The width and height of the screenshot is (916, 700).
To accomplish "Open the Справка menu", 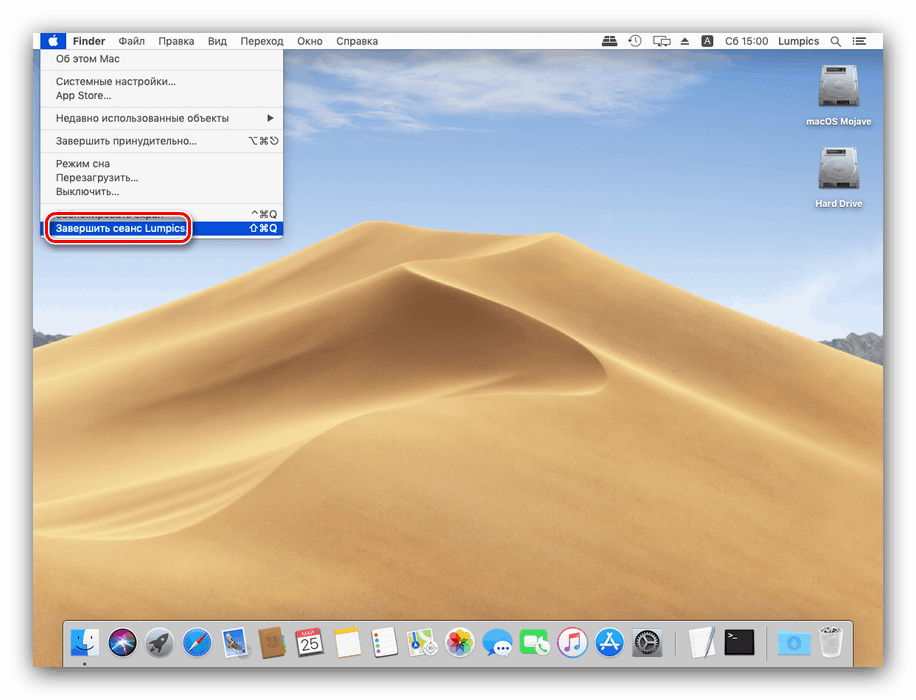I will click(x=357, y=41).
